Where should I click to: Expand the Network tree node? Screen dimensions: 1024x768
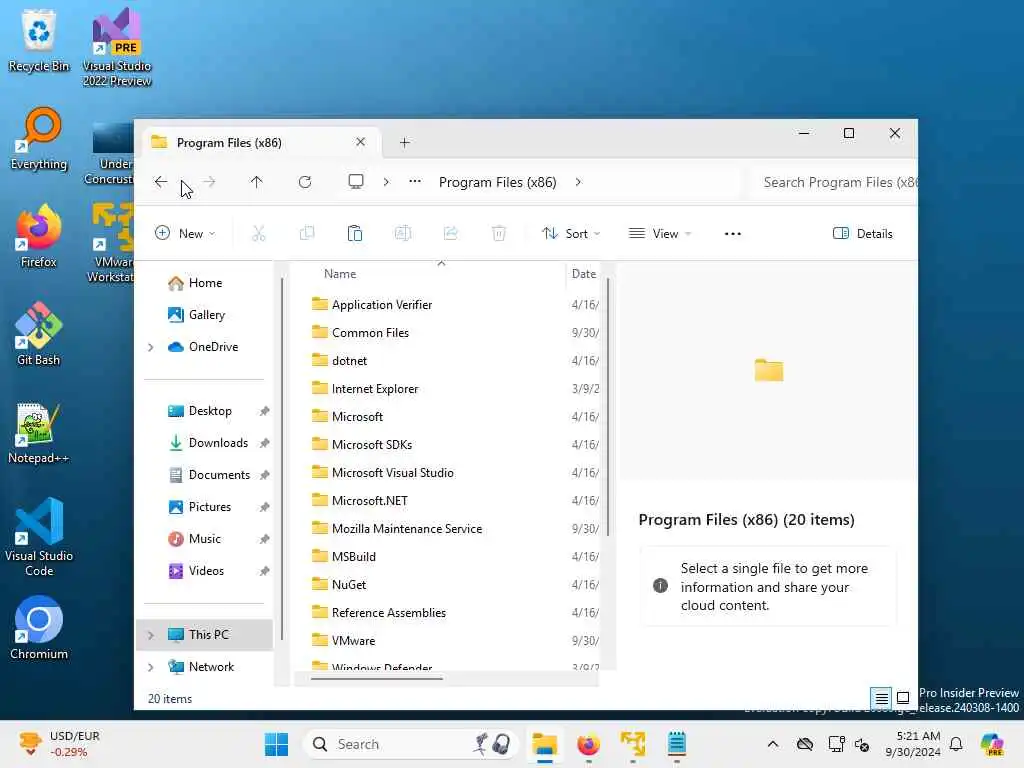point(151,667)
